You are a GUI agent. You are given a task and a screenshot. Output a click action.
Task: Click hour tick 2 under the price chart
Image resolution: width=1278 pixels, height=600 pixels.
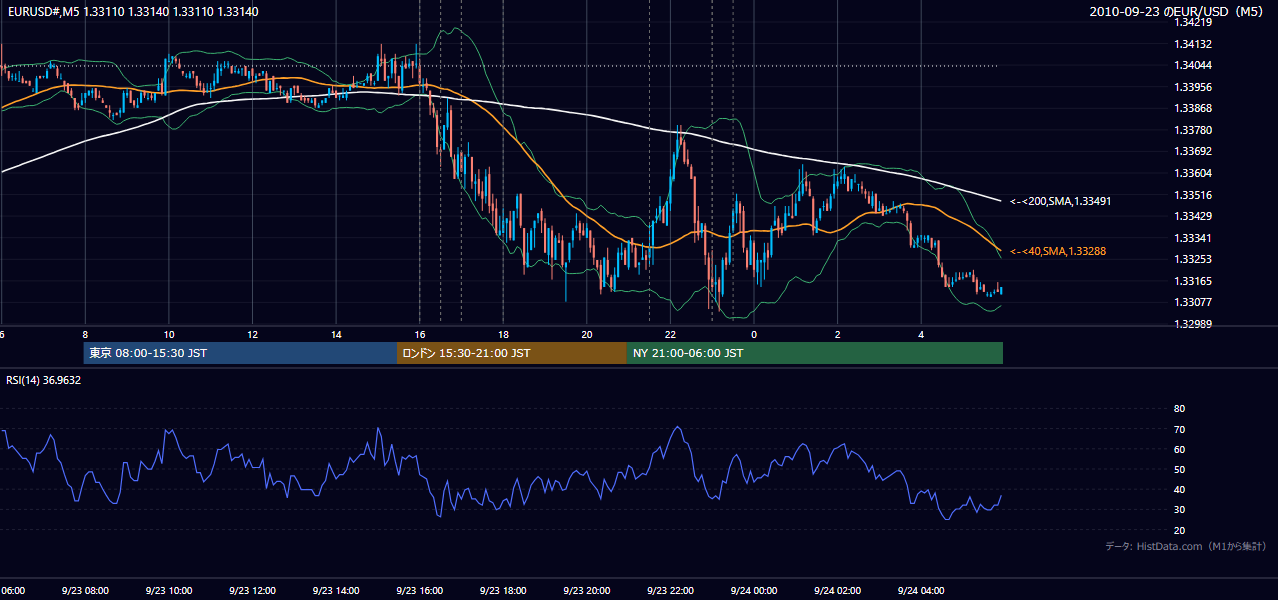[x=838, y=334]
